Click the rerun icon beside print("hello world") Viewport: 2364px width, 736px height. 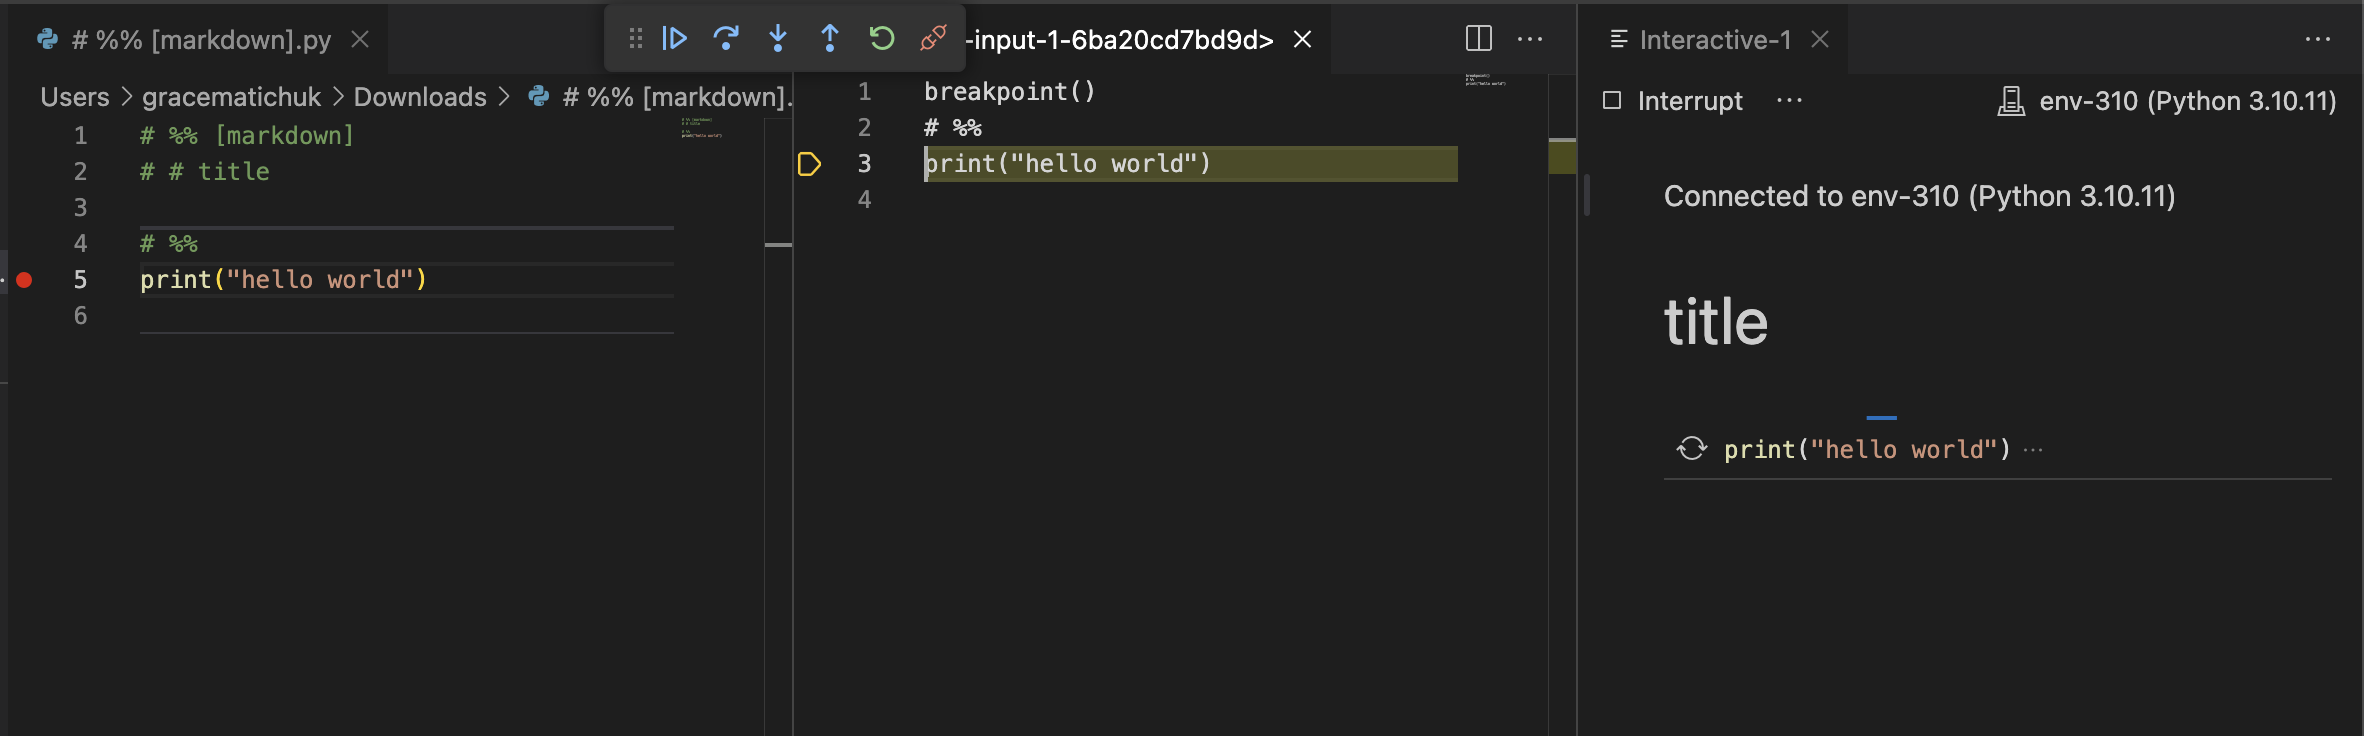1691,449
